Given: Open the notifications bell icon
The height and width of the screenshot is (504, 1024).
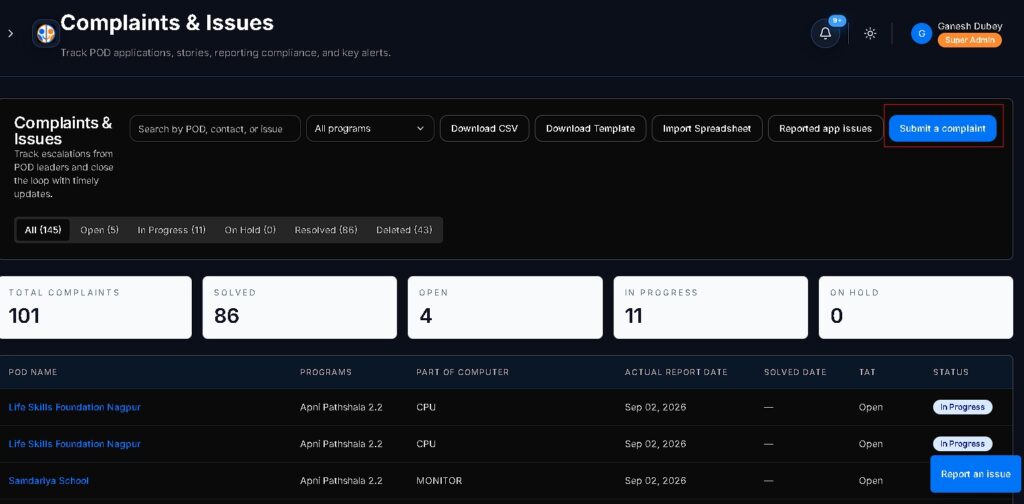Looking at the screenshot, I should pos(825,33).
